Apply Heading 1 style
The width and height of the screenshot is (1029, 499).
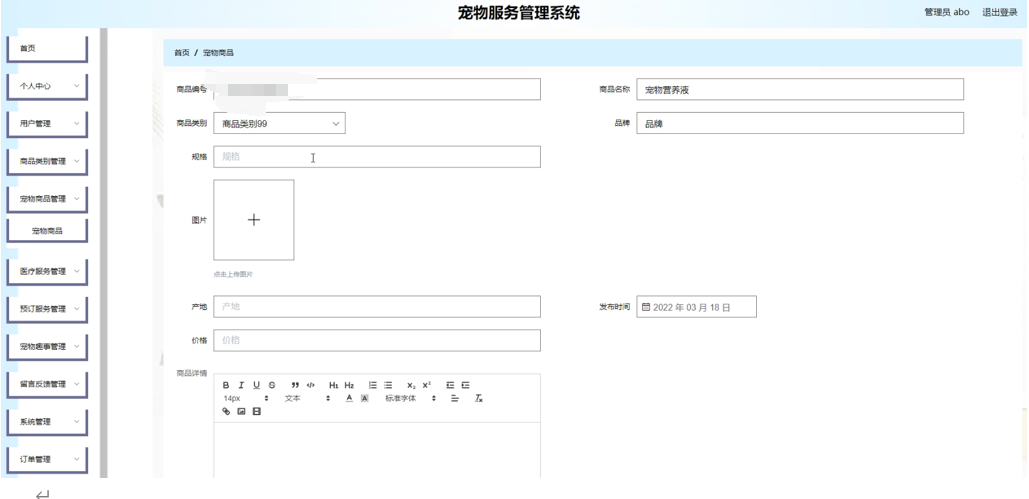point(334,385)
